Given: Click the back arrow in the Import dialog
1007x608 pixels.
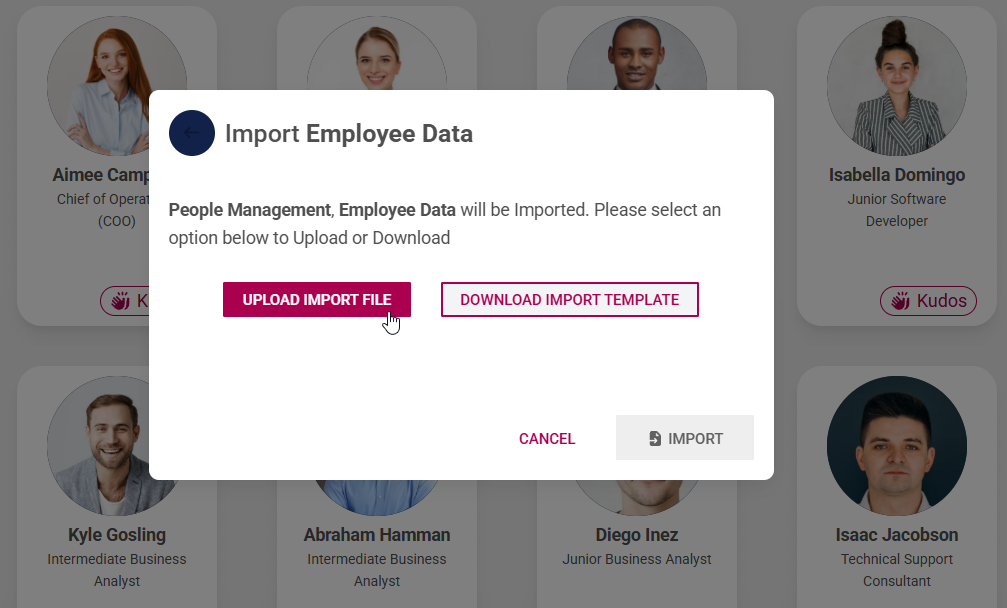Looking at the screenshot, I should coord(192,133).
